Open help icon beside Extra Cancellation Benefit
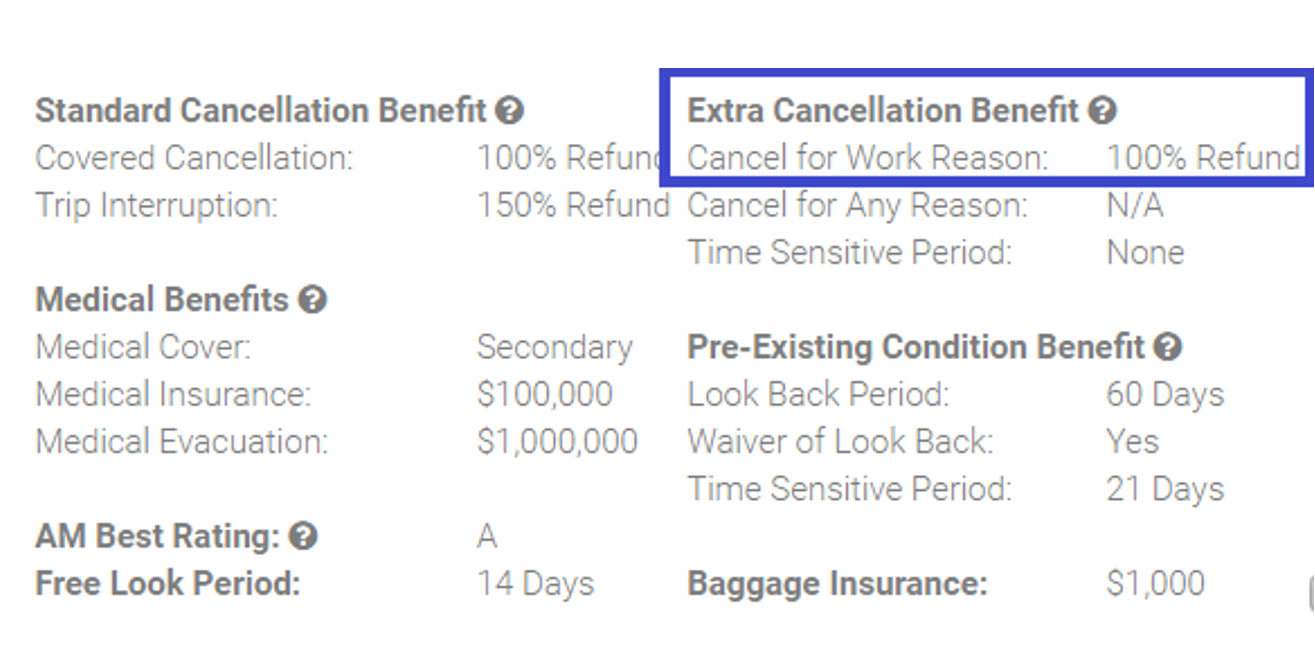Viewport: 1315px width, 650px height. 1102,110
